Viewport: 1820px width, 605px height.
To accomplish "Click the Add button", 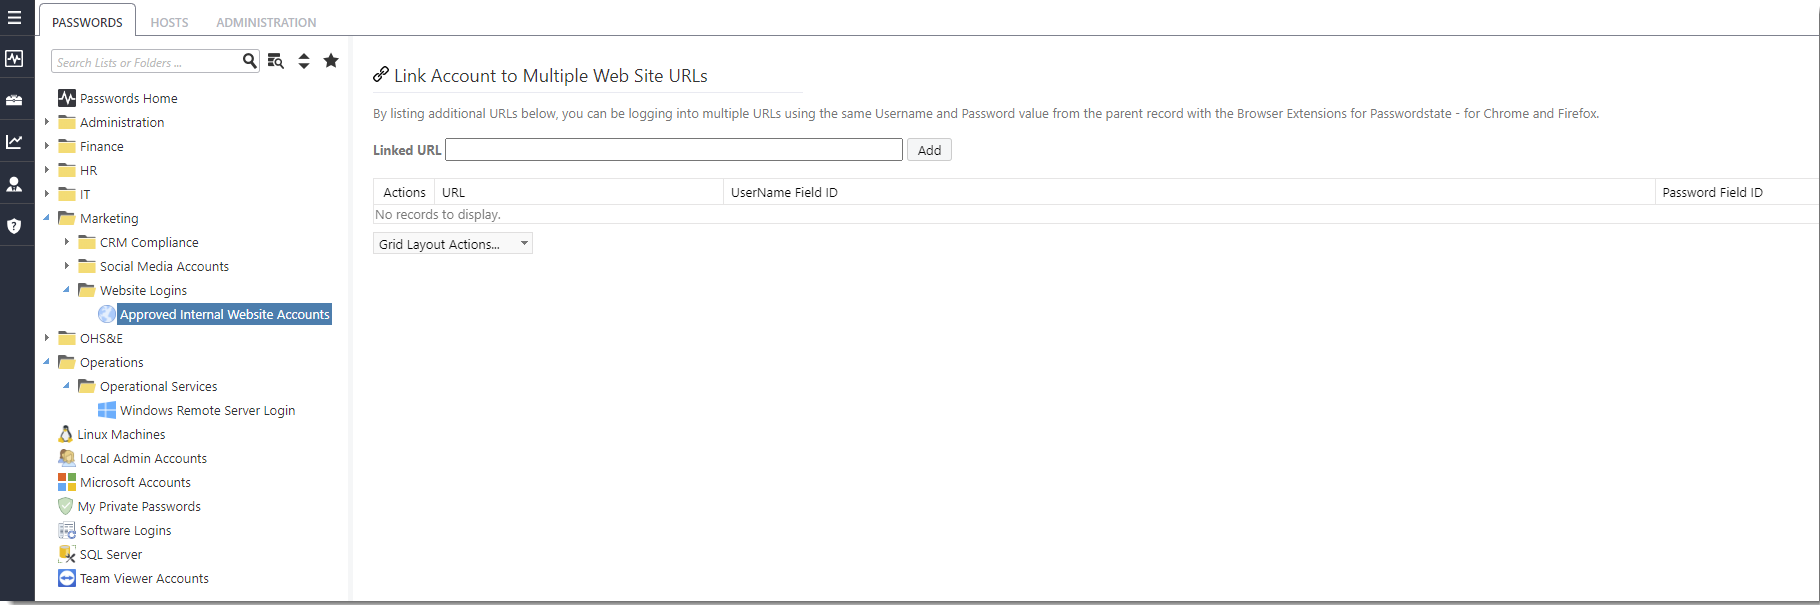I will [929, 150].
